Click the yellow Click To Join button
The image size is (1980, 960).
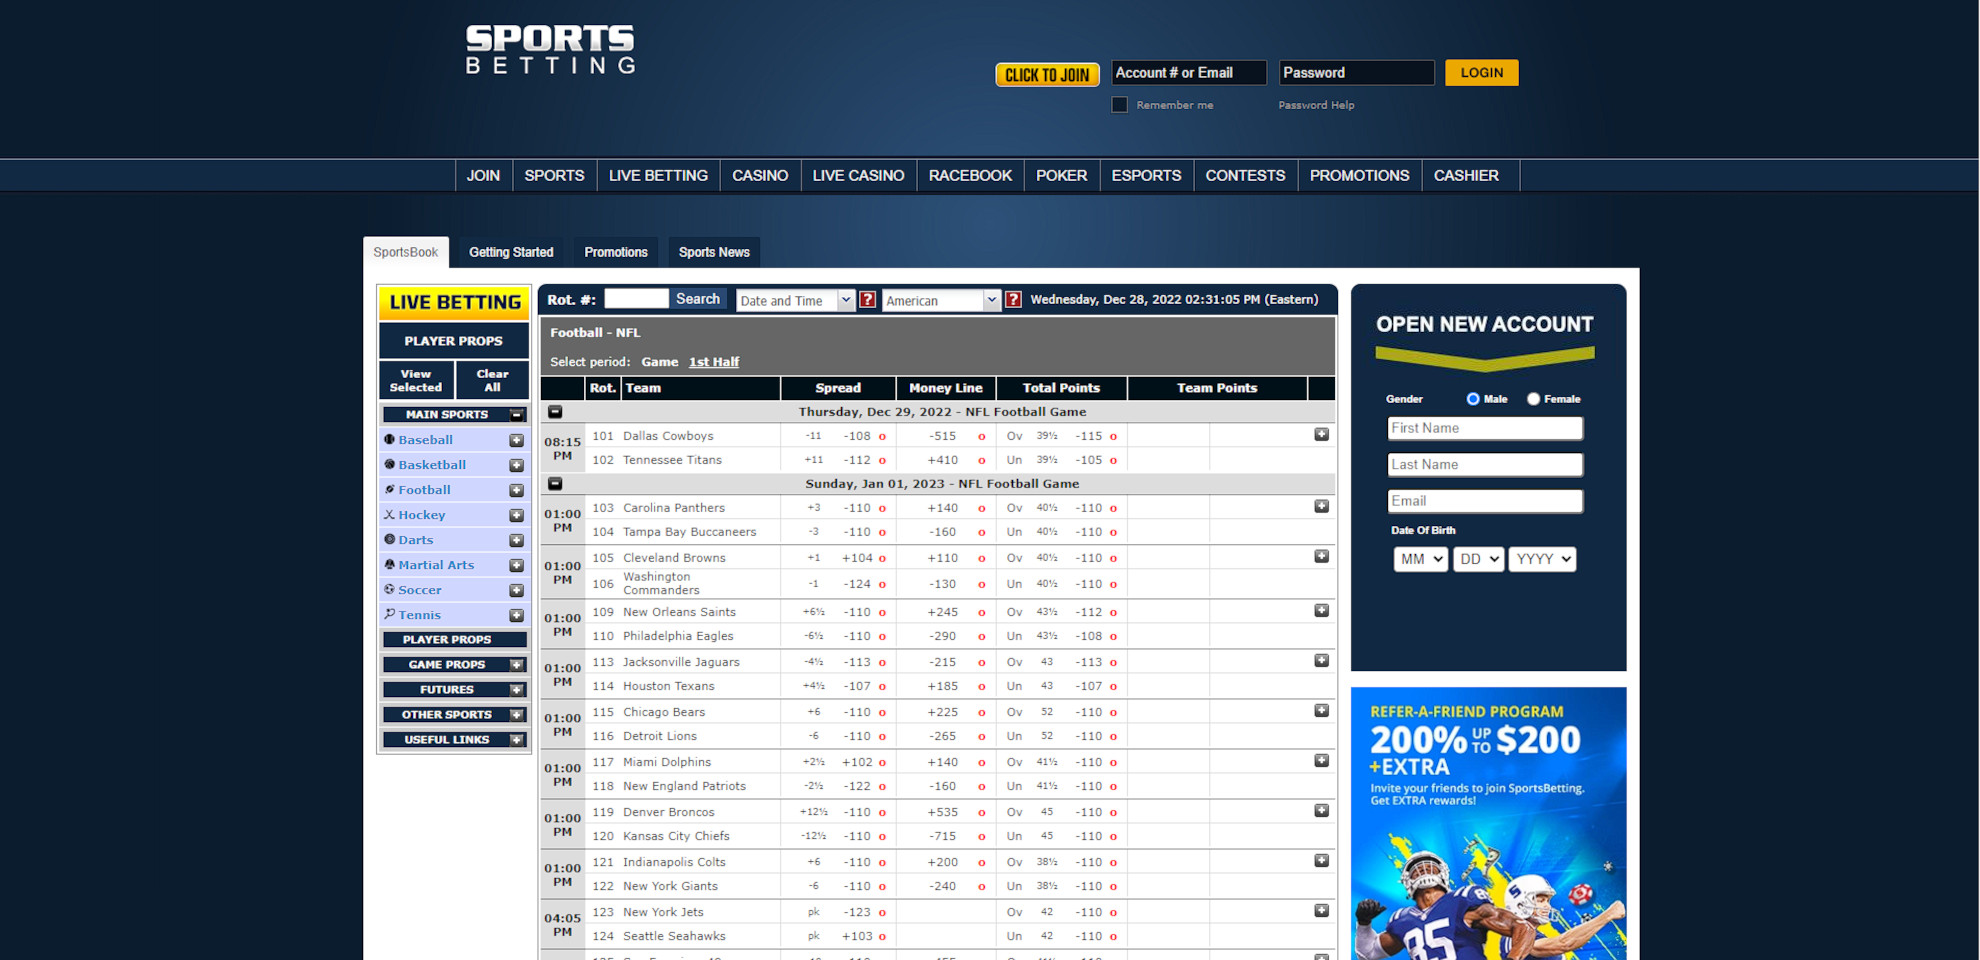(1047, 75)
